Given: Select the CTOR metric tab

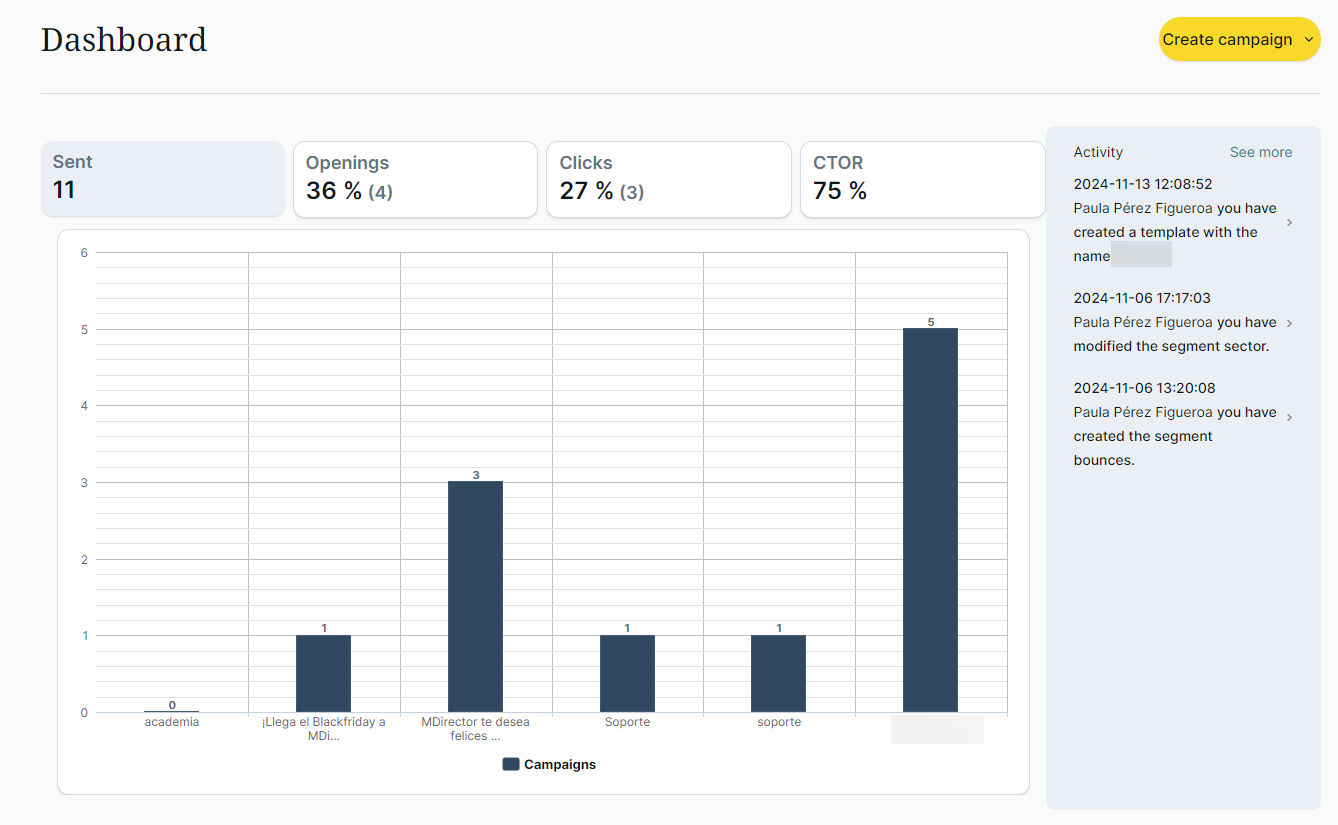Looking at the screenshot, I should 922,178.
